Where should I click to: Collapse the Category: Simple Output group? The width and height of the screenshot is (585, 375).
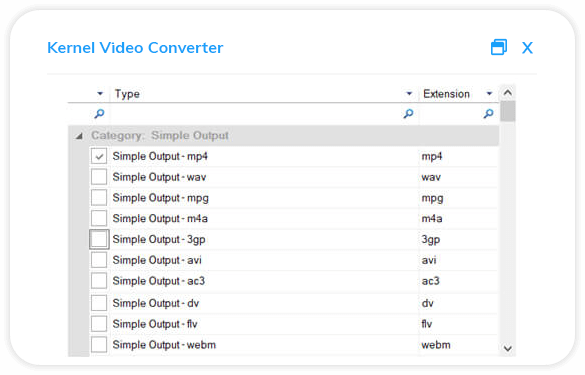(79, 136)
